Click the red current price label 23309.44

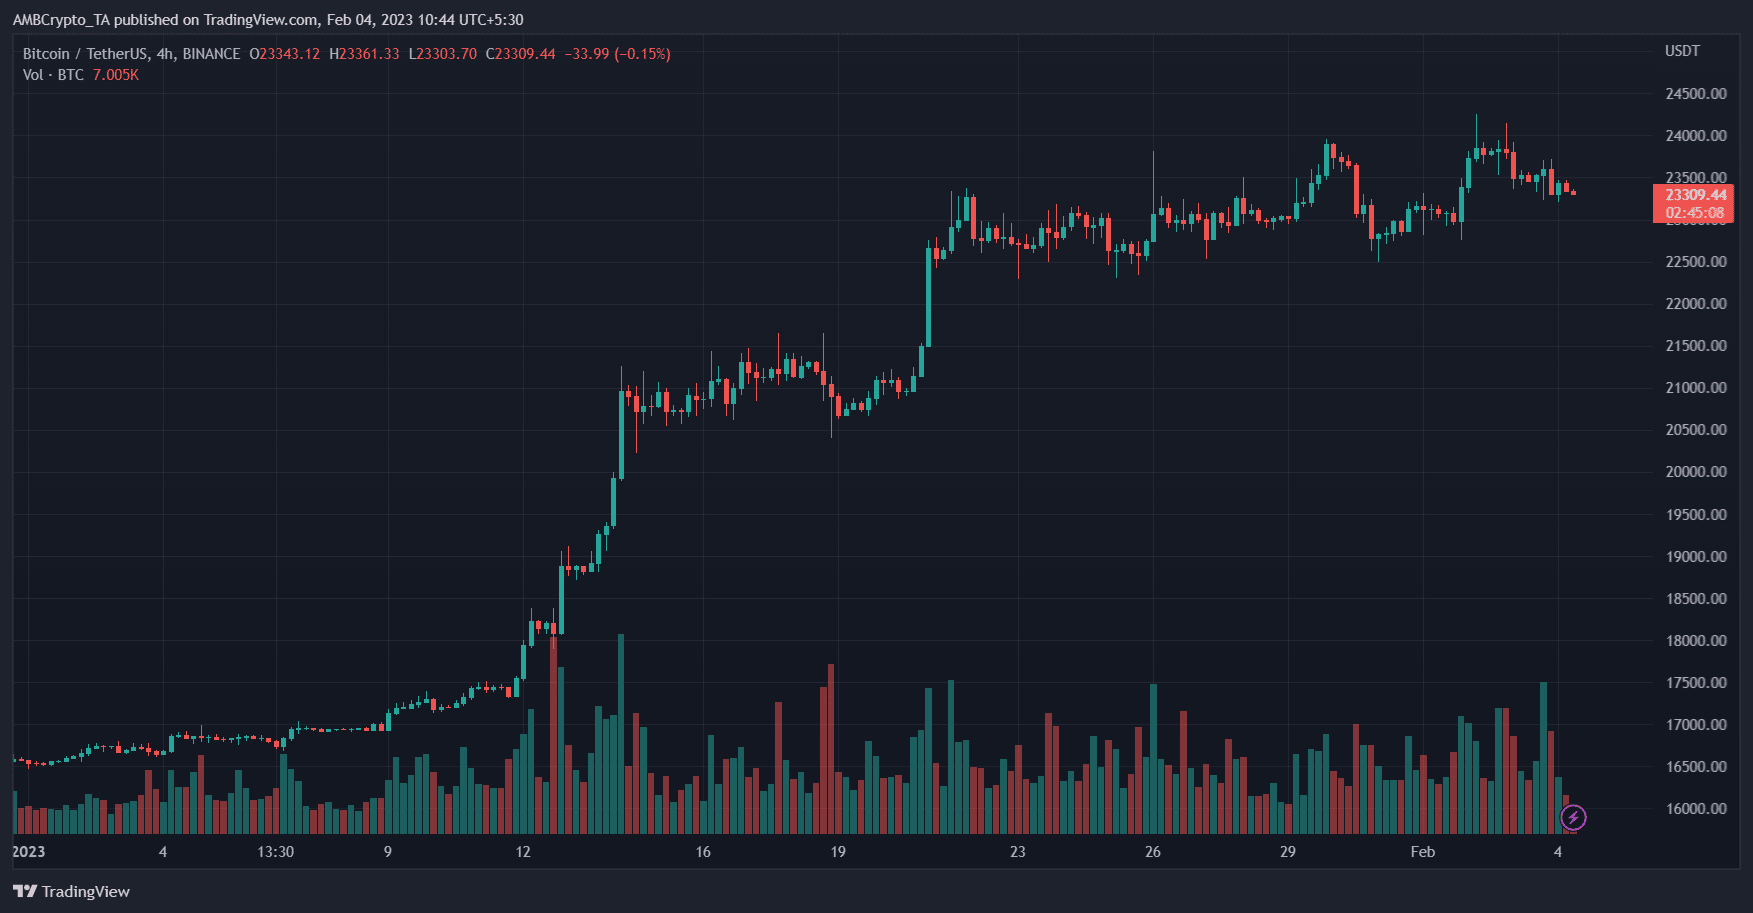1695,195
